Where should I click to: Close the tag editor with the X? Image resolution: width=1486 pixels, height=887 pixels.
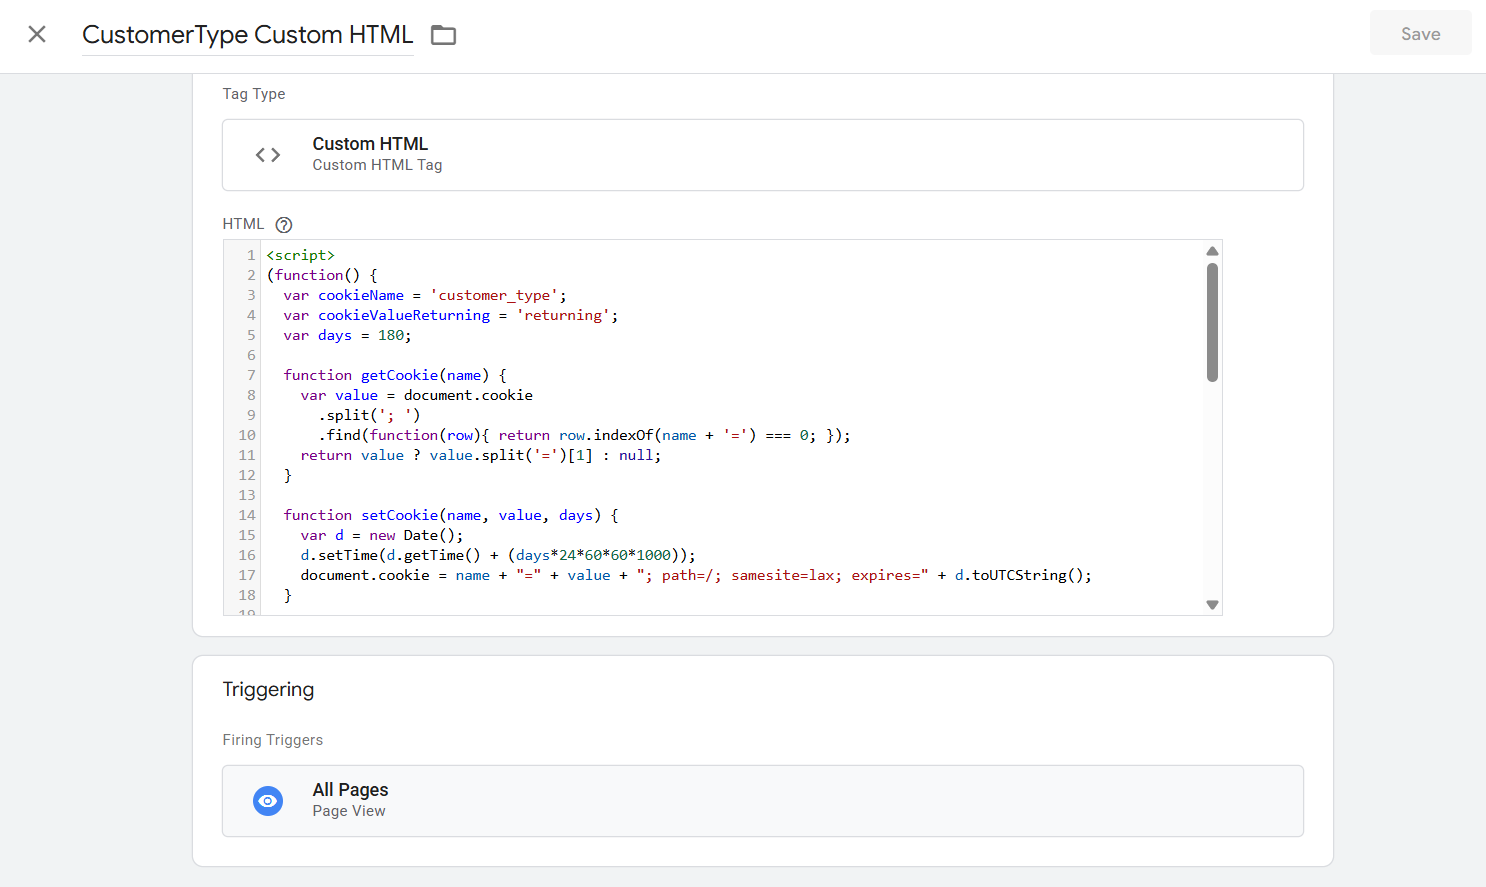pos(37,34)
